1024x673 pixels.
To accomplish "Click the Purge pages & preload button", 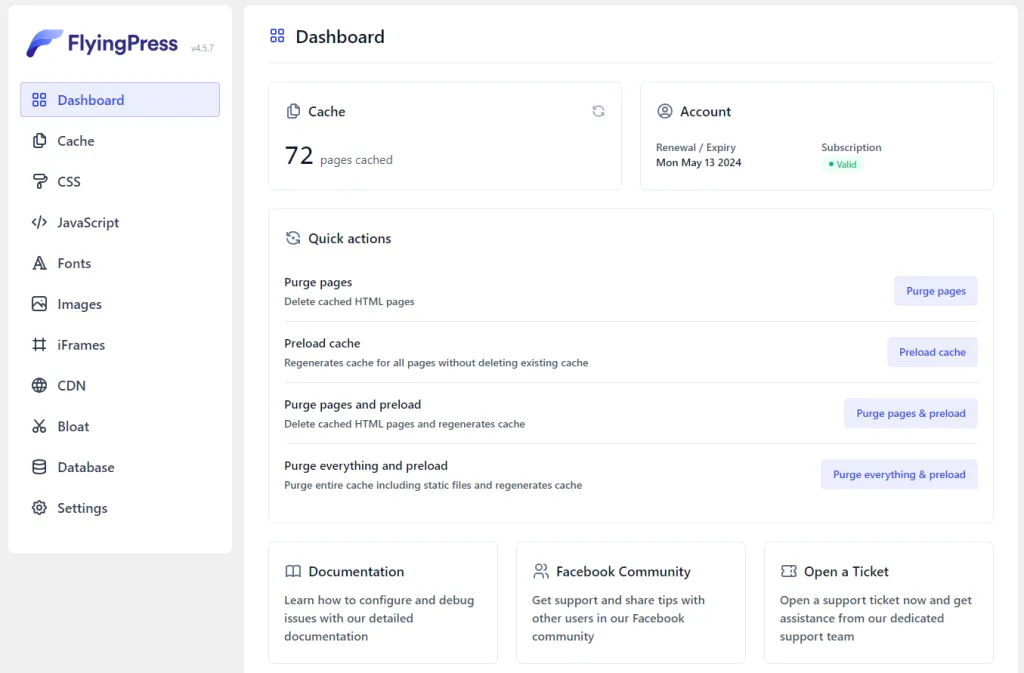I will click(x=910, y=414).
